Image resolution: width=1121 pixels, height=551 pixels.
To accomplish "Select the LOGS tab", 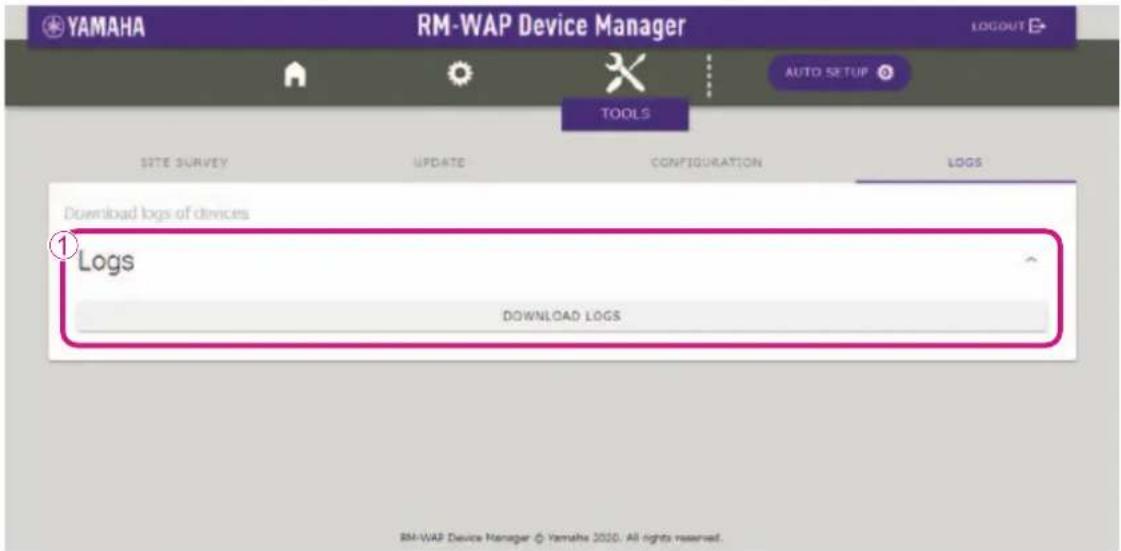I will (x=964, y=164).
